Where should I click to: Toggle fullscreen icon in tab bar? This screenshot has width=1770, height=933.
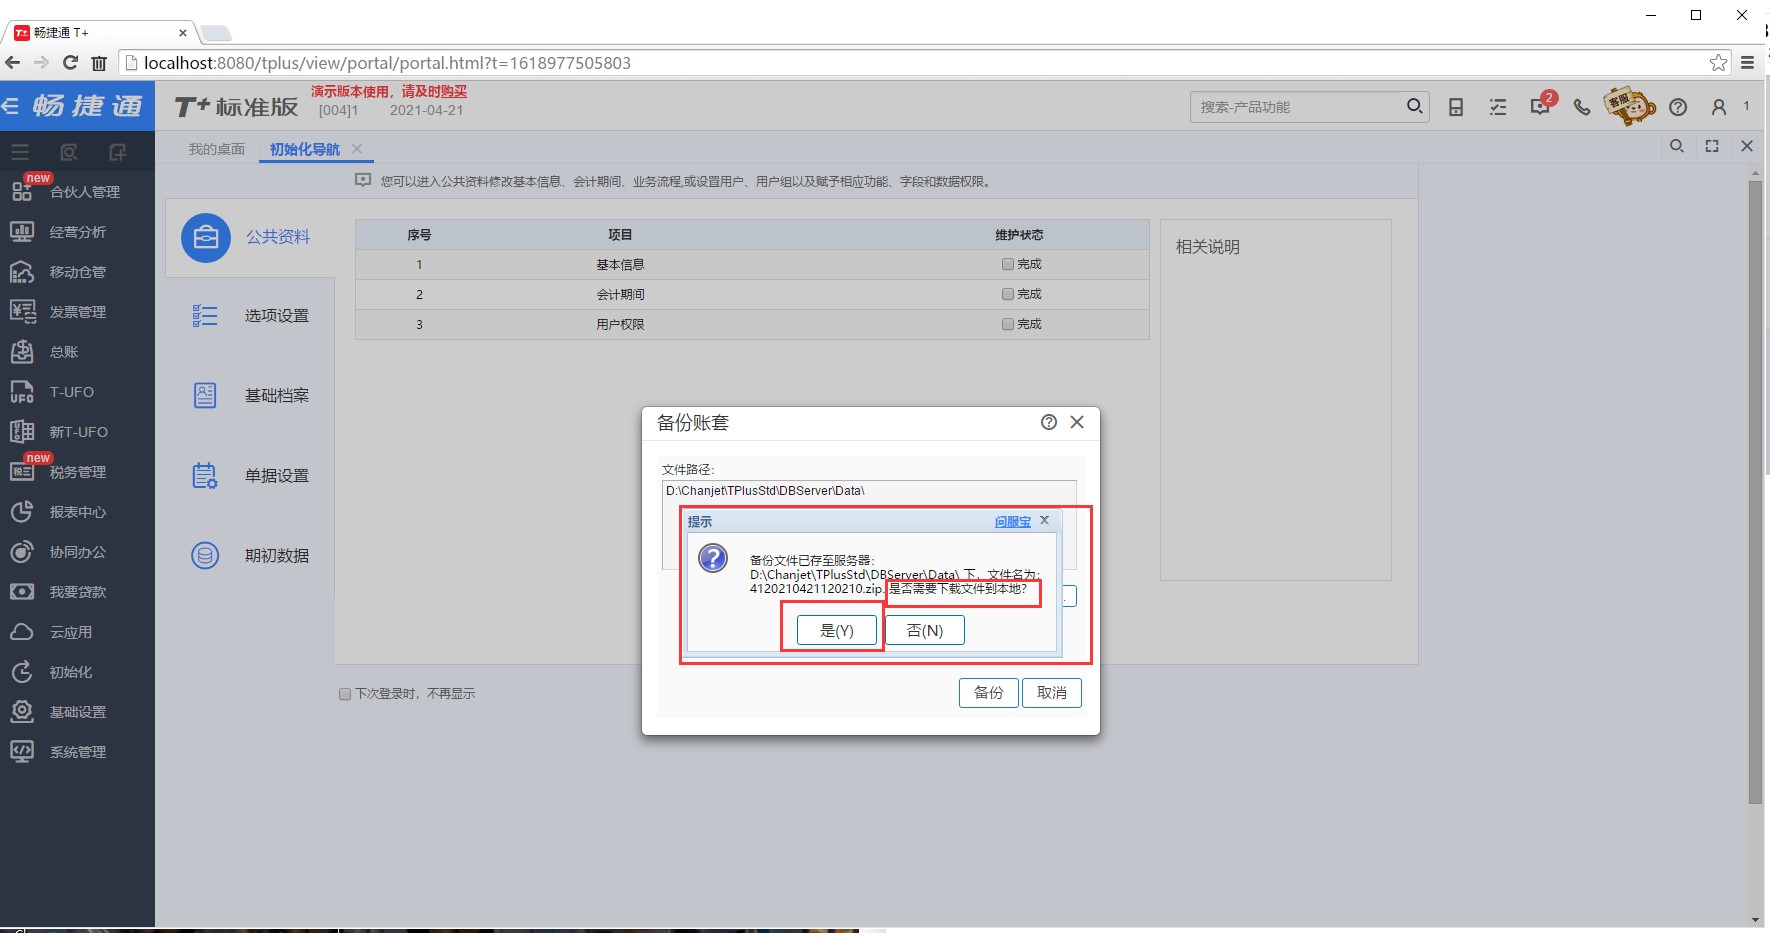[x=1712, y=146]
